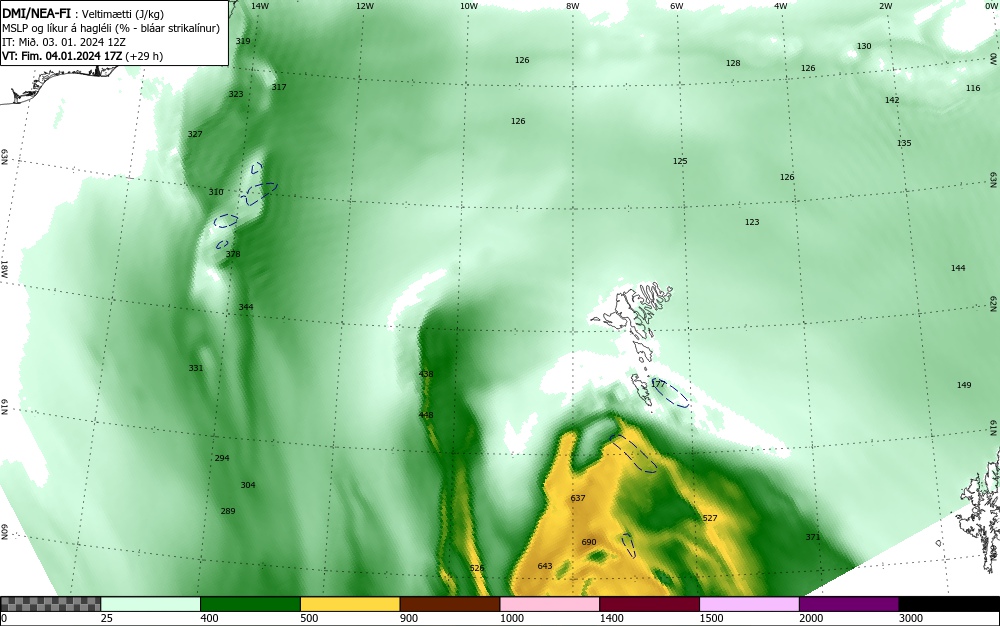
Task: Click the 4W longitude label
Action: tap(781, 6)
